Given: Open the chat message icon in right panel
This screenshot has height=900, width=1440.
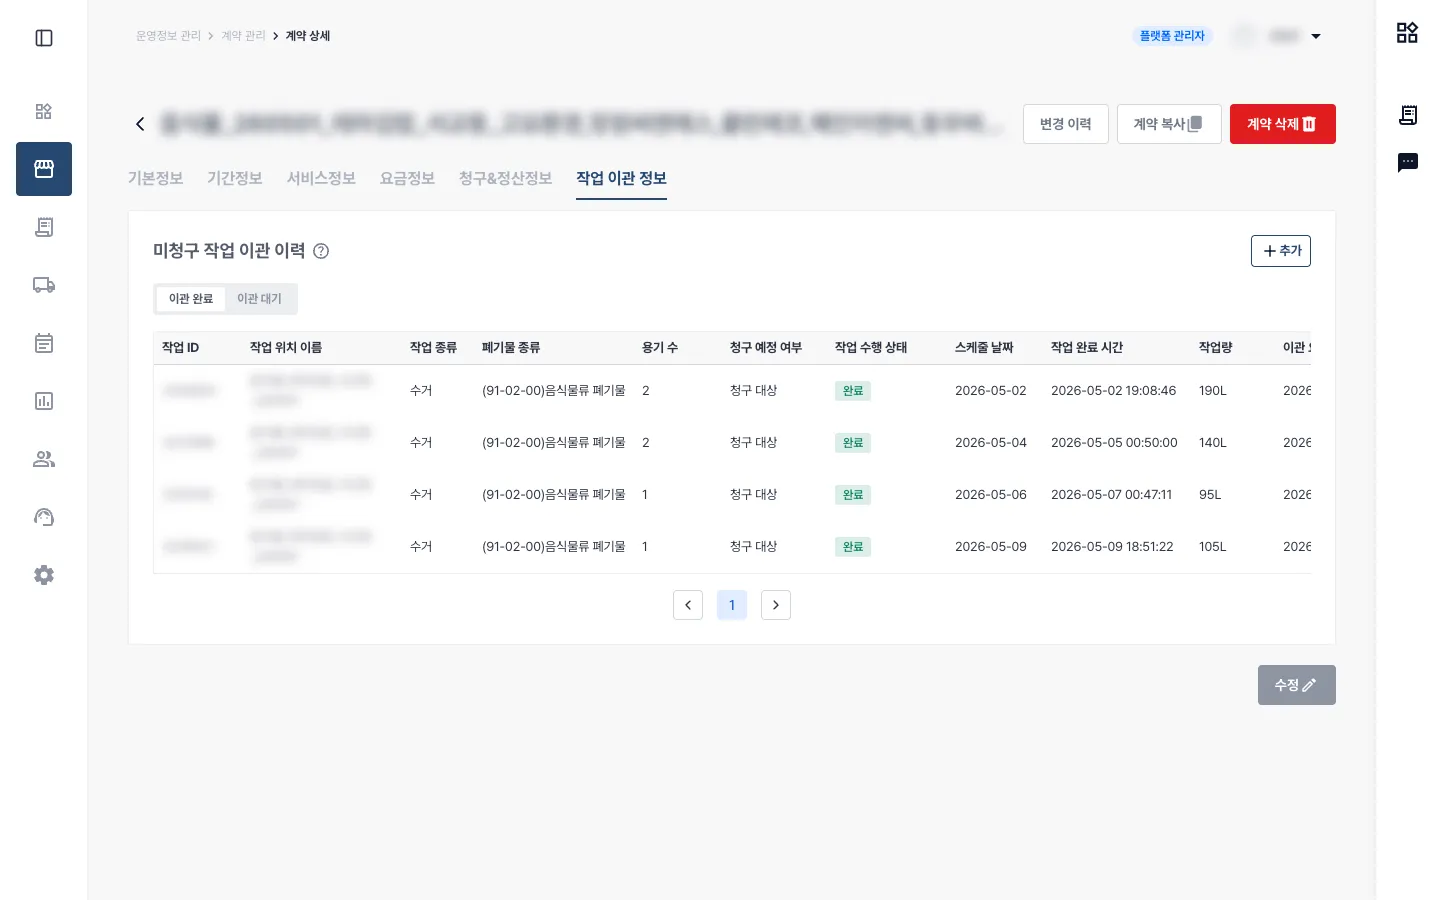Looking at the screenshot, I should point(1408,162).
